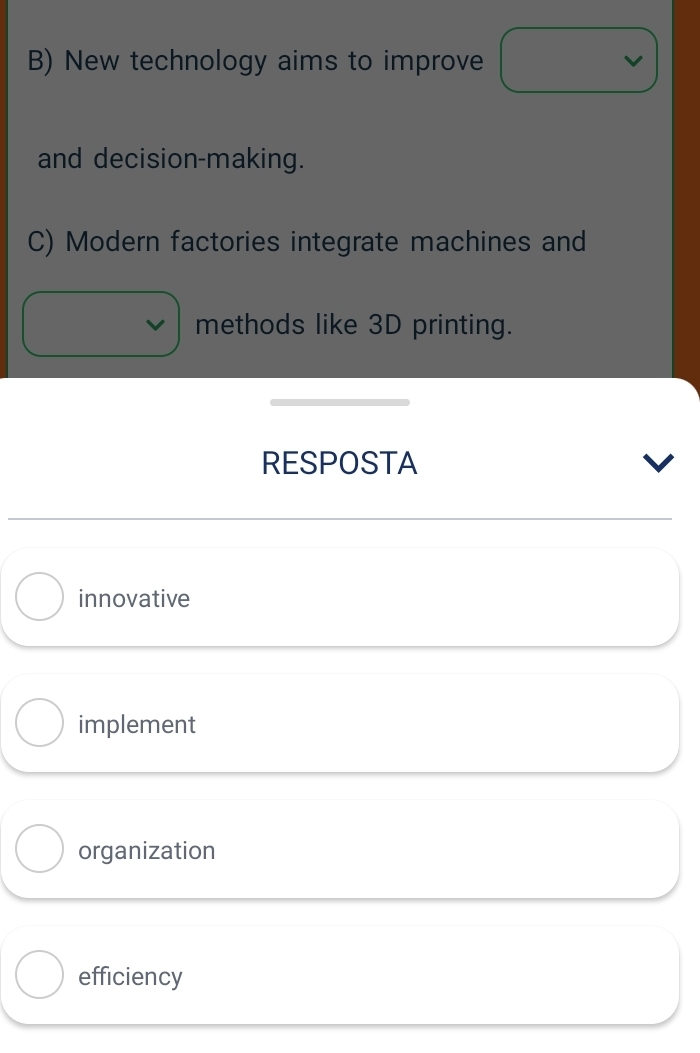Click the 'Modern factories integrate machines and' text

point(307,242)
